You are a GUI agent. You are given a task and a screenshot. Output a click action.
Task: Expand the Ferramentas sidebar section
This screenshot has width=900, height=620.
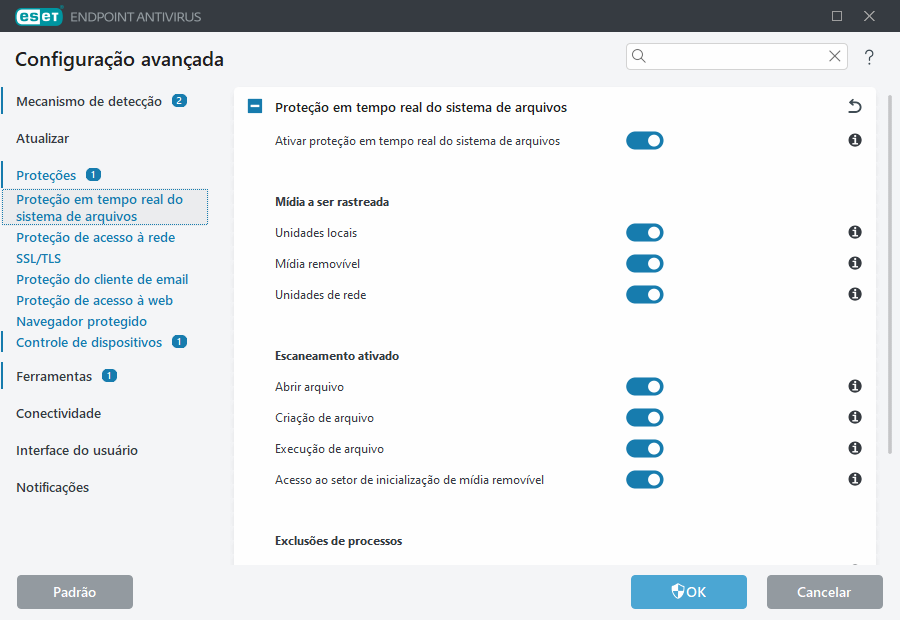click(x=56, y=376)
